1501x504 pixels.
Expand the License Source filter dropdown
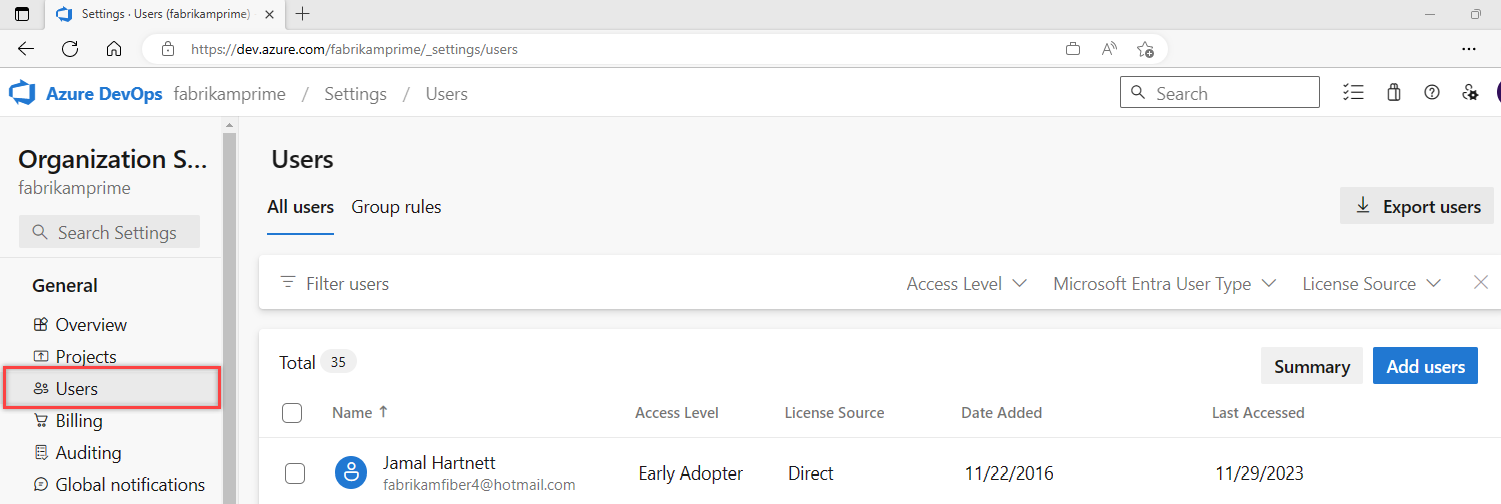click(x=1371, y=284)
